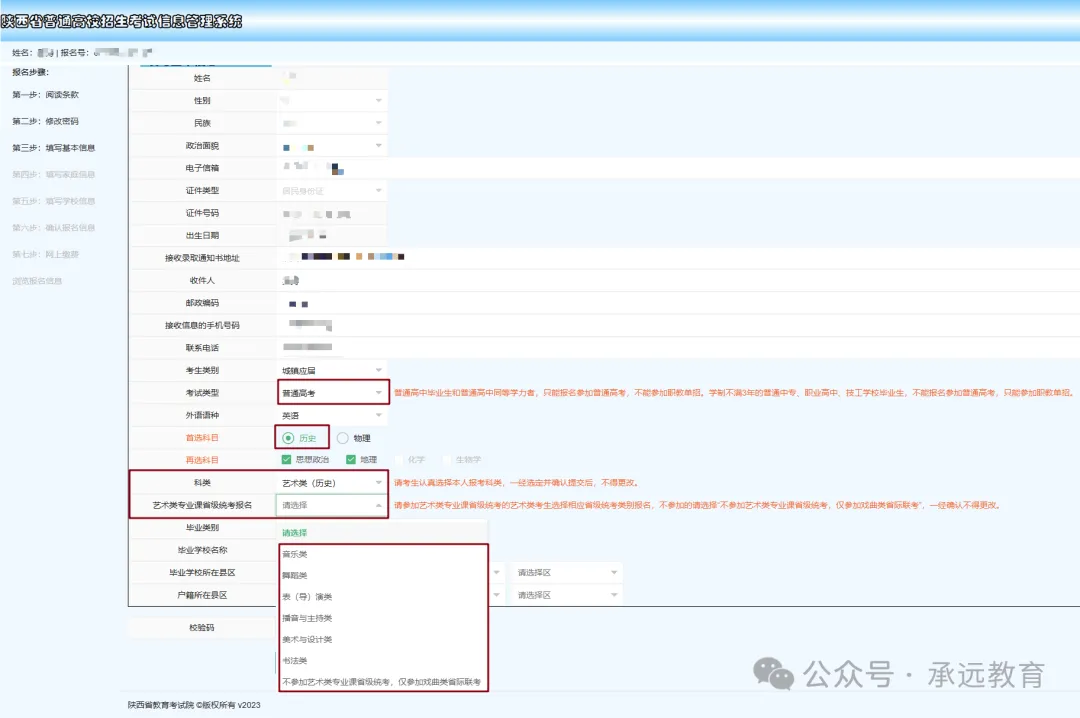Expand the 考生类别 dropdown showing 城镇应届

331,371
